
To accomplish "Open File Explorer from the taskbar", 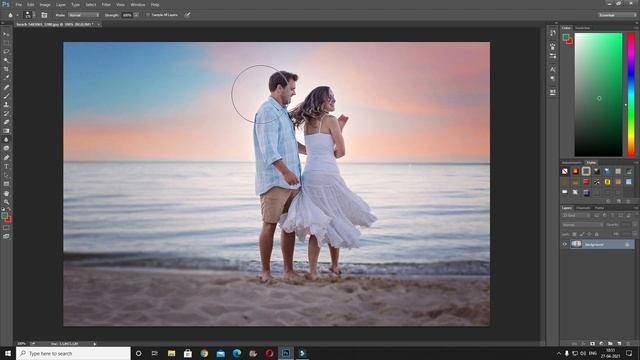I will pos(171,353).
